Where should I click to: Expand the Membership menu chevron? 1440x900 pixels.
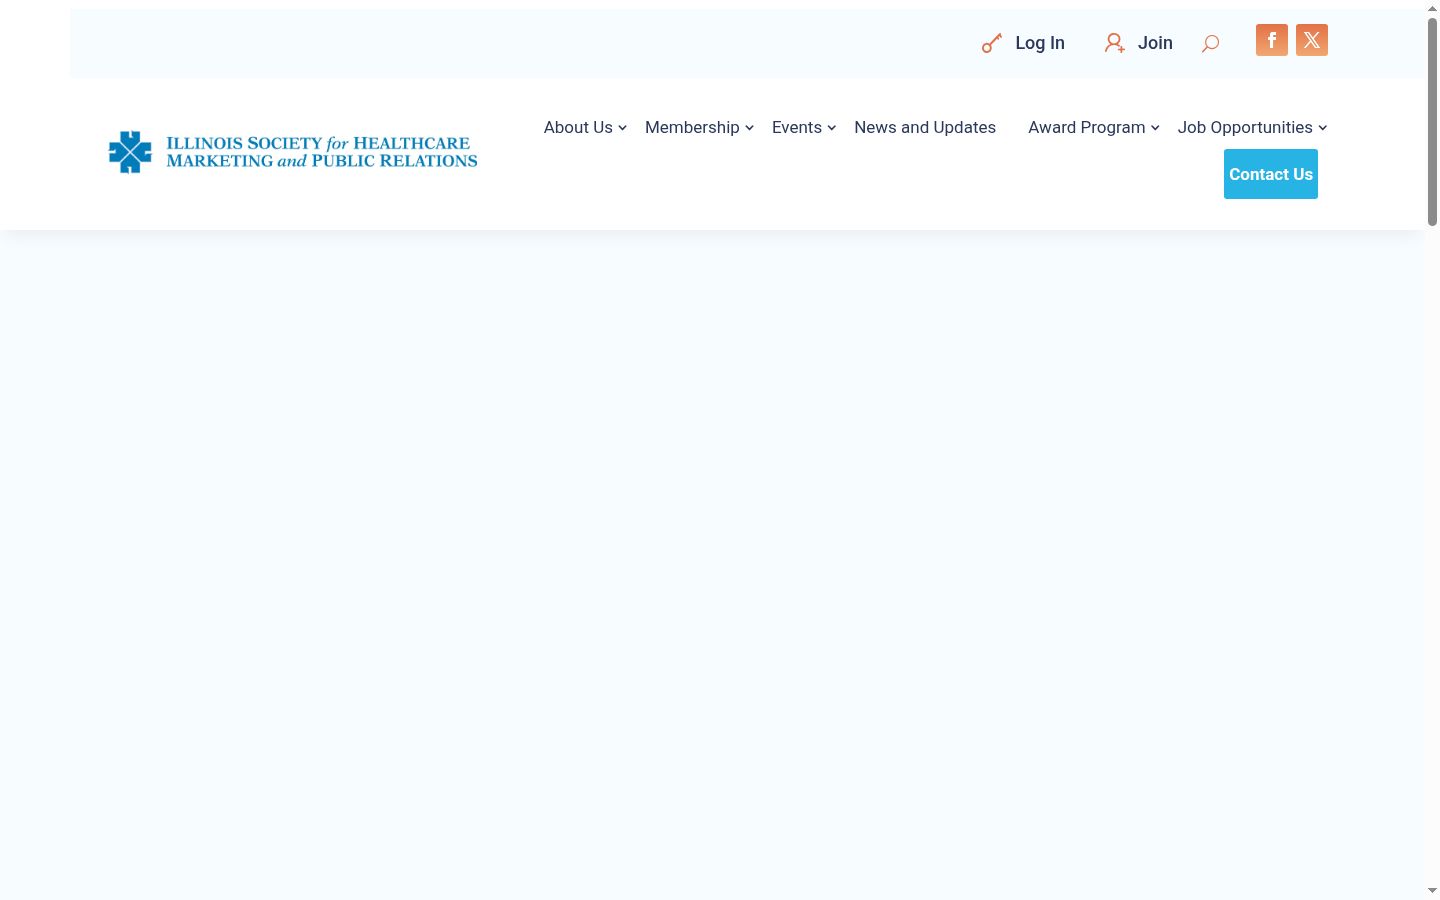pyautogui.click(x=749, y=128)
